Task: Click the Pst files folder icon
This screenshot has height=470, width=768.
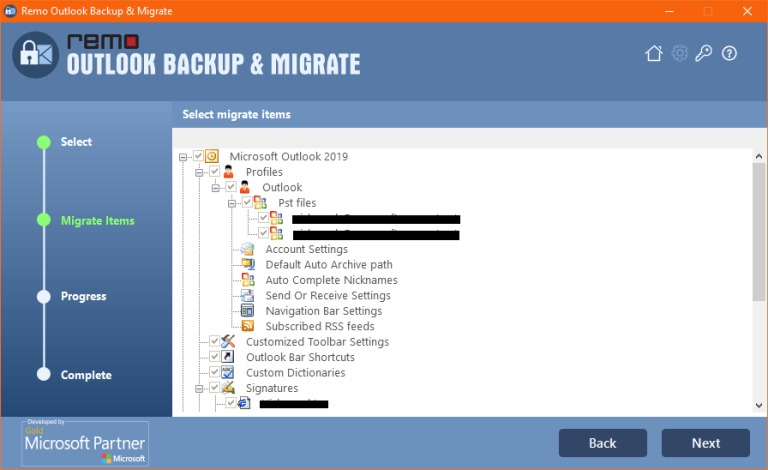Action: click(x=261, y=203)
